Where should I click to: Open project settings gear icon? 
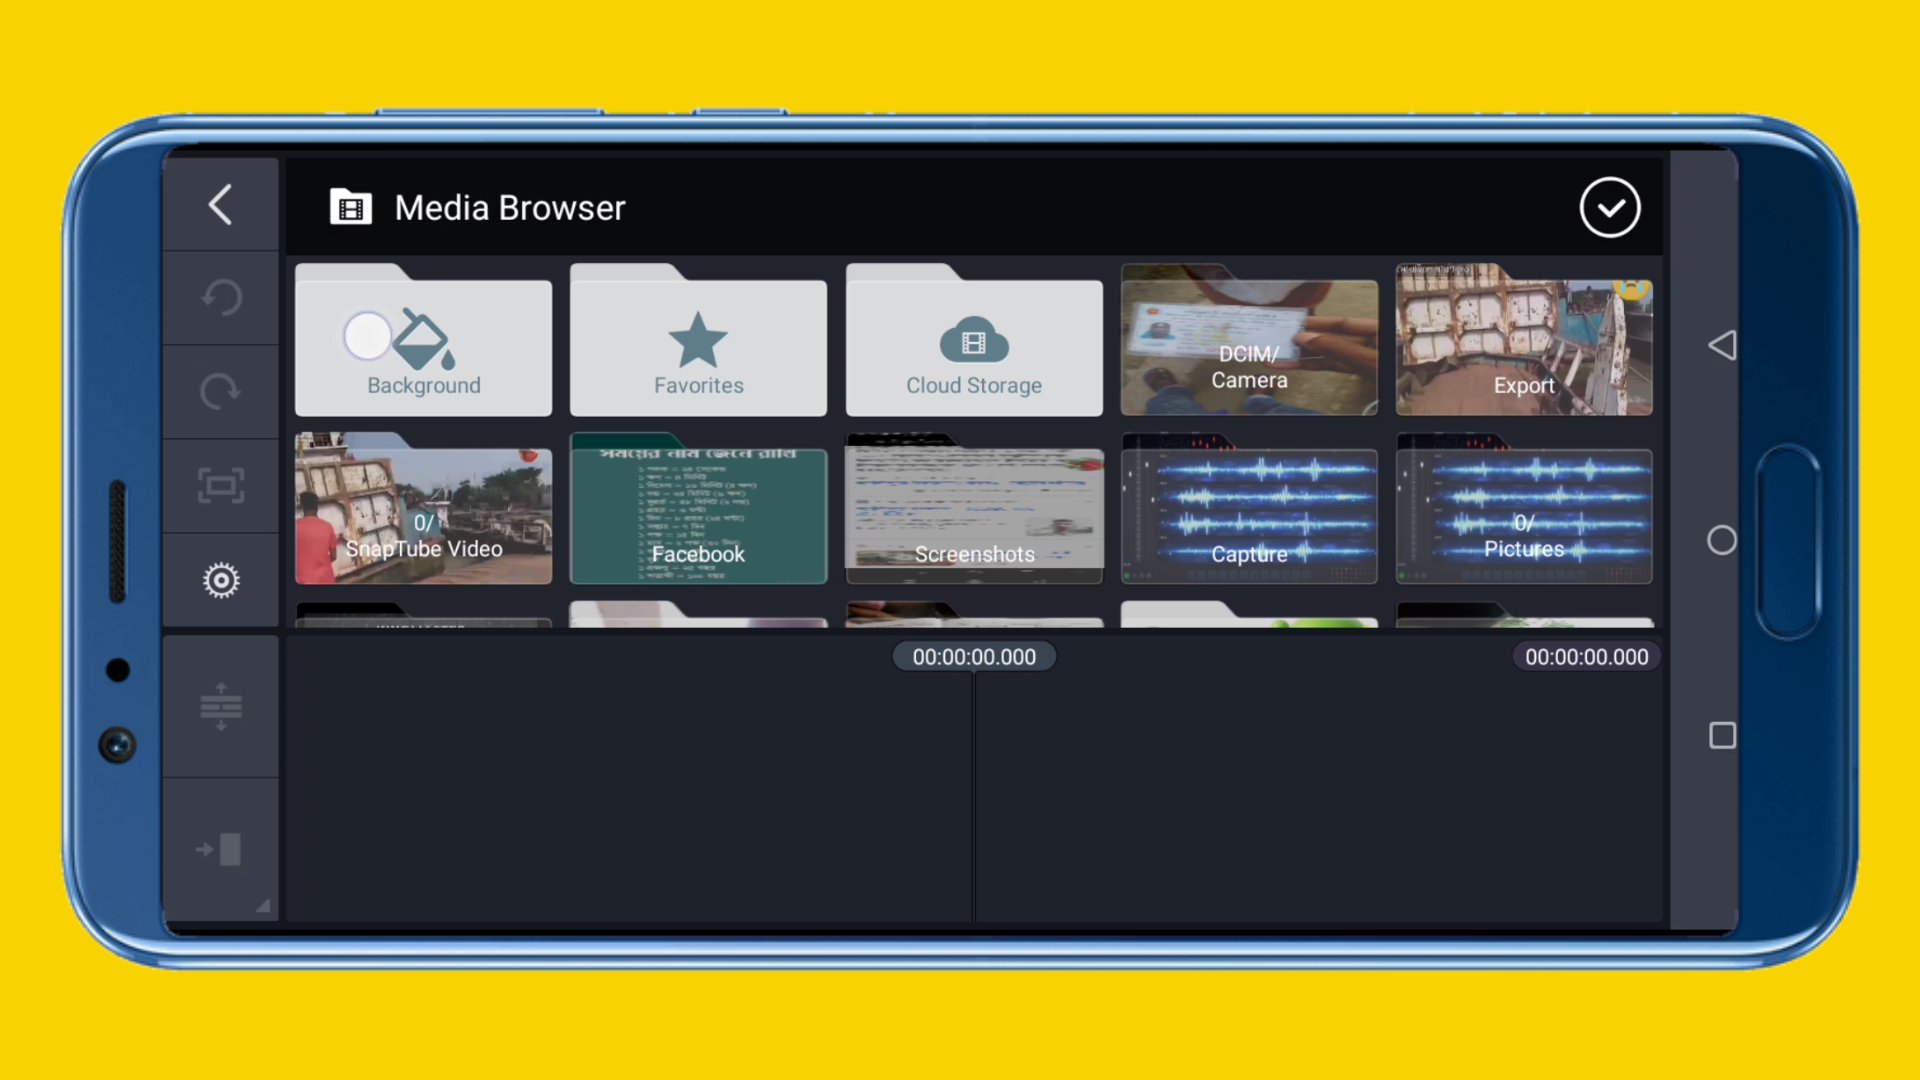220,580
